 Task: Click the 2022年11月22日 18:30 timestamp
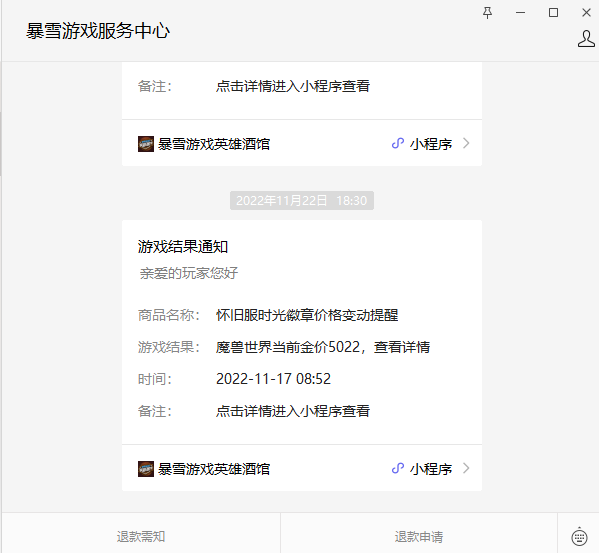[x=302, y=201]
